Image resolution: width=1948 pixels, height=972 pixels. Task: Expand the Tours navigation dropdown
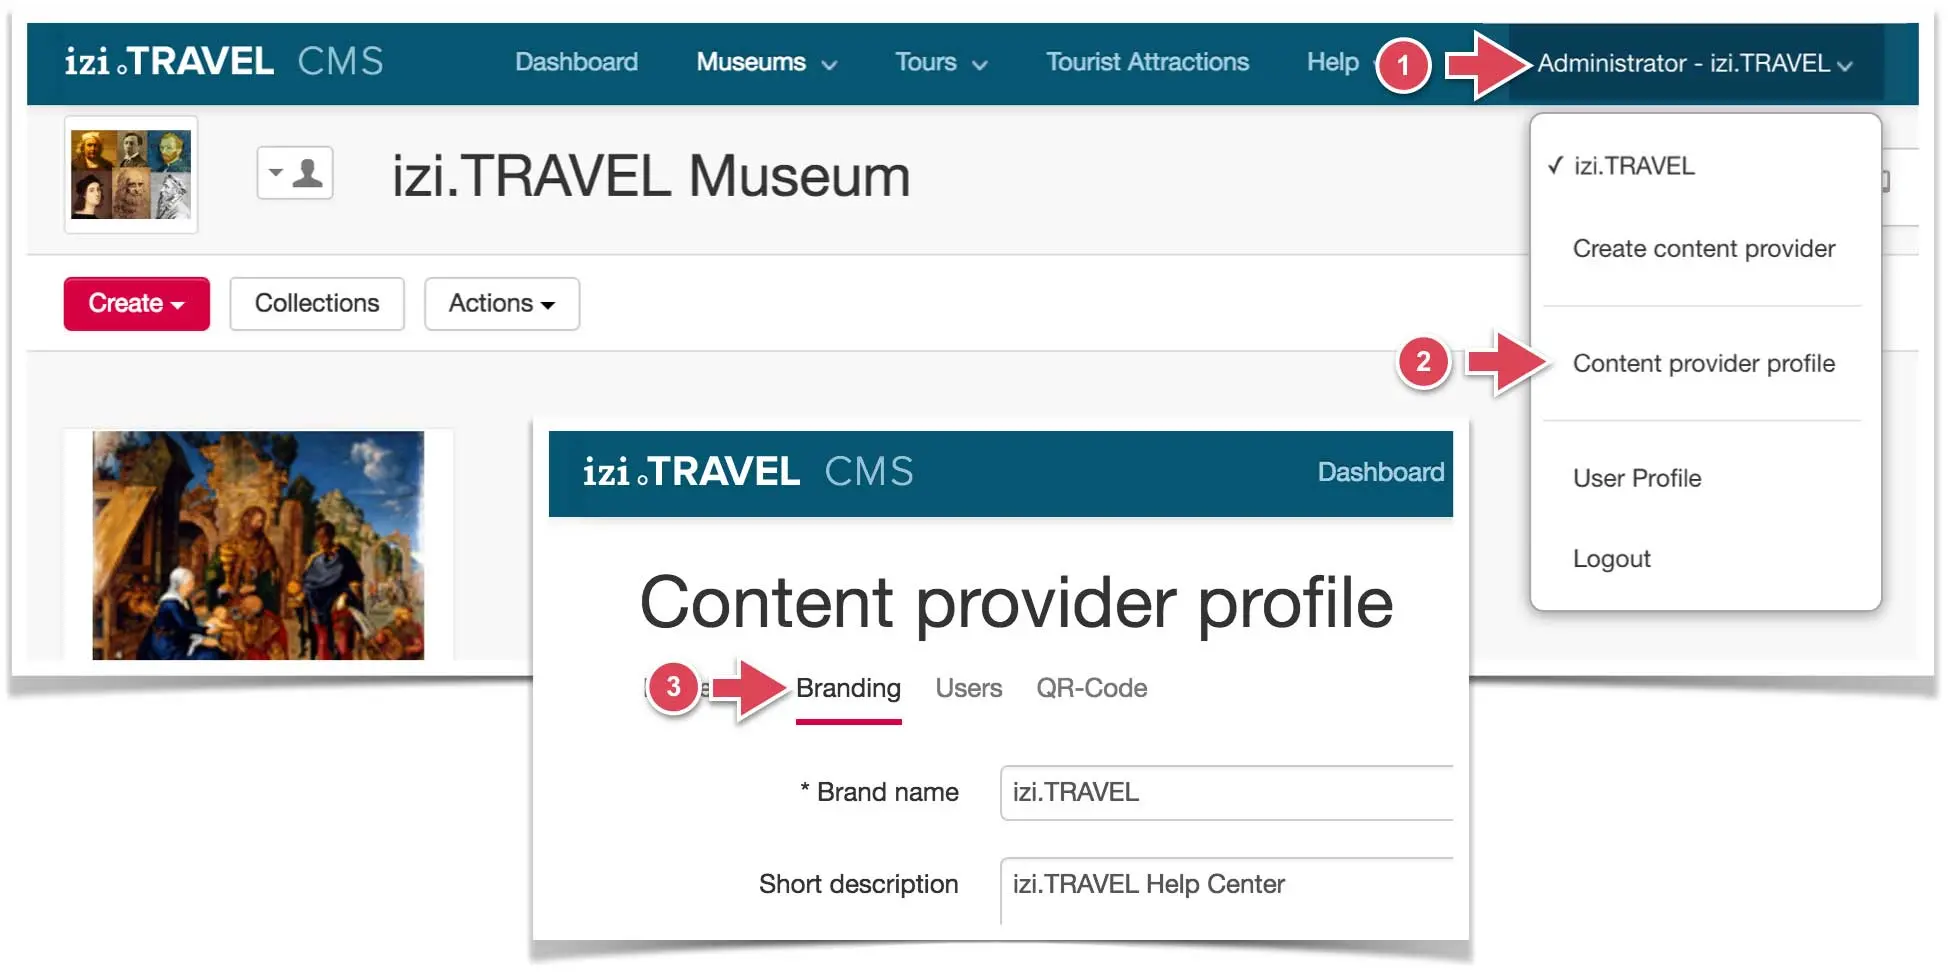click(940, 63)
